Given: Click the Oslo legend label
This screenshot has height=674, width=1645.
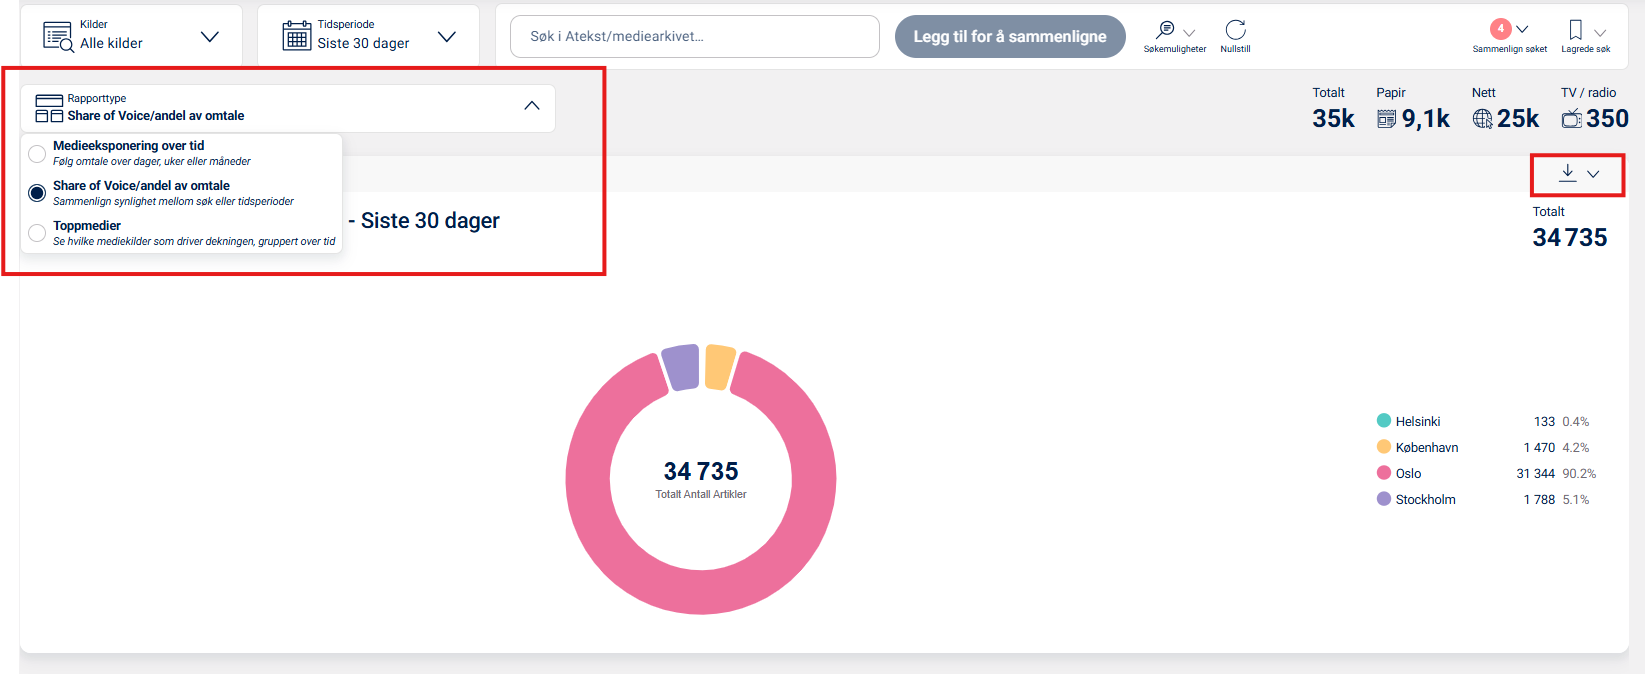Looking at the screenshot, I should [x=1408, y=473].
